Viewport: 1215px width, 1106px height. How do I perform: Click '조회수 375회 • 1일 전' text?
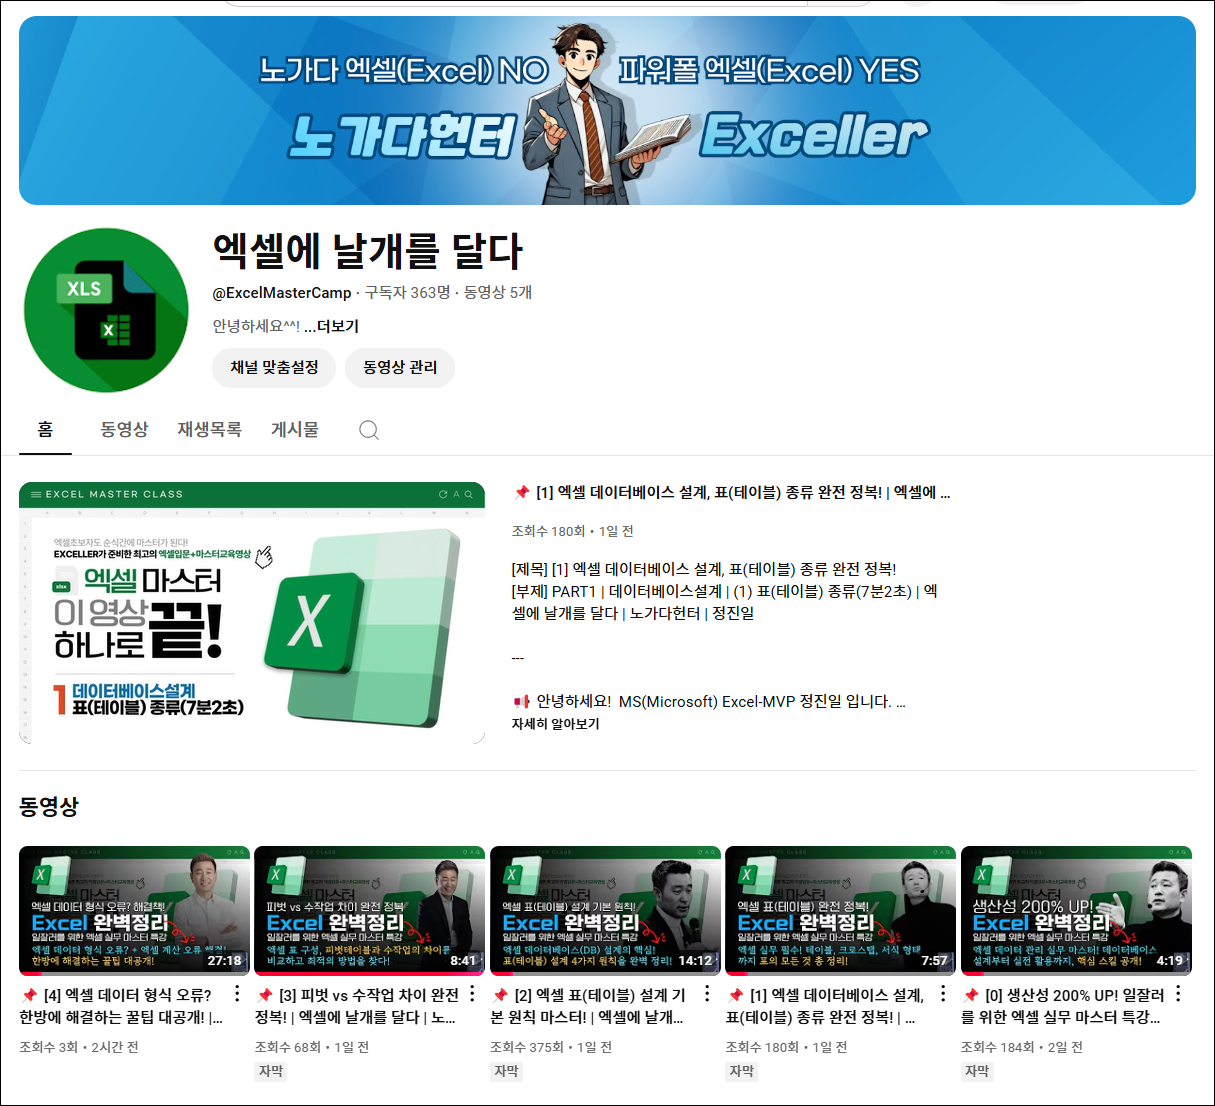551,1047
